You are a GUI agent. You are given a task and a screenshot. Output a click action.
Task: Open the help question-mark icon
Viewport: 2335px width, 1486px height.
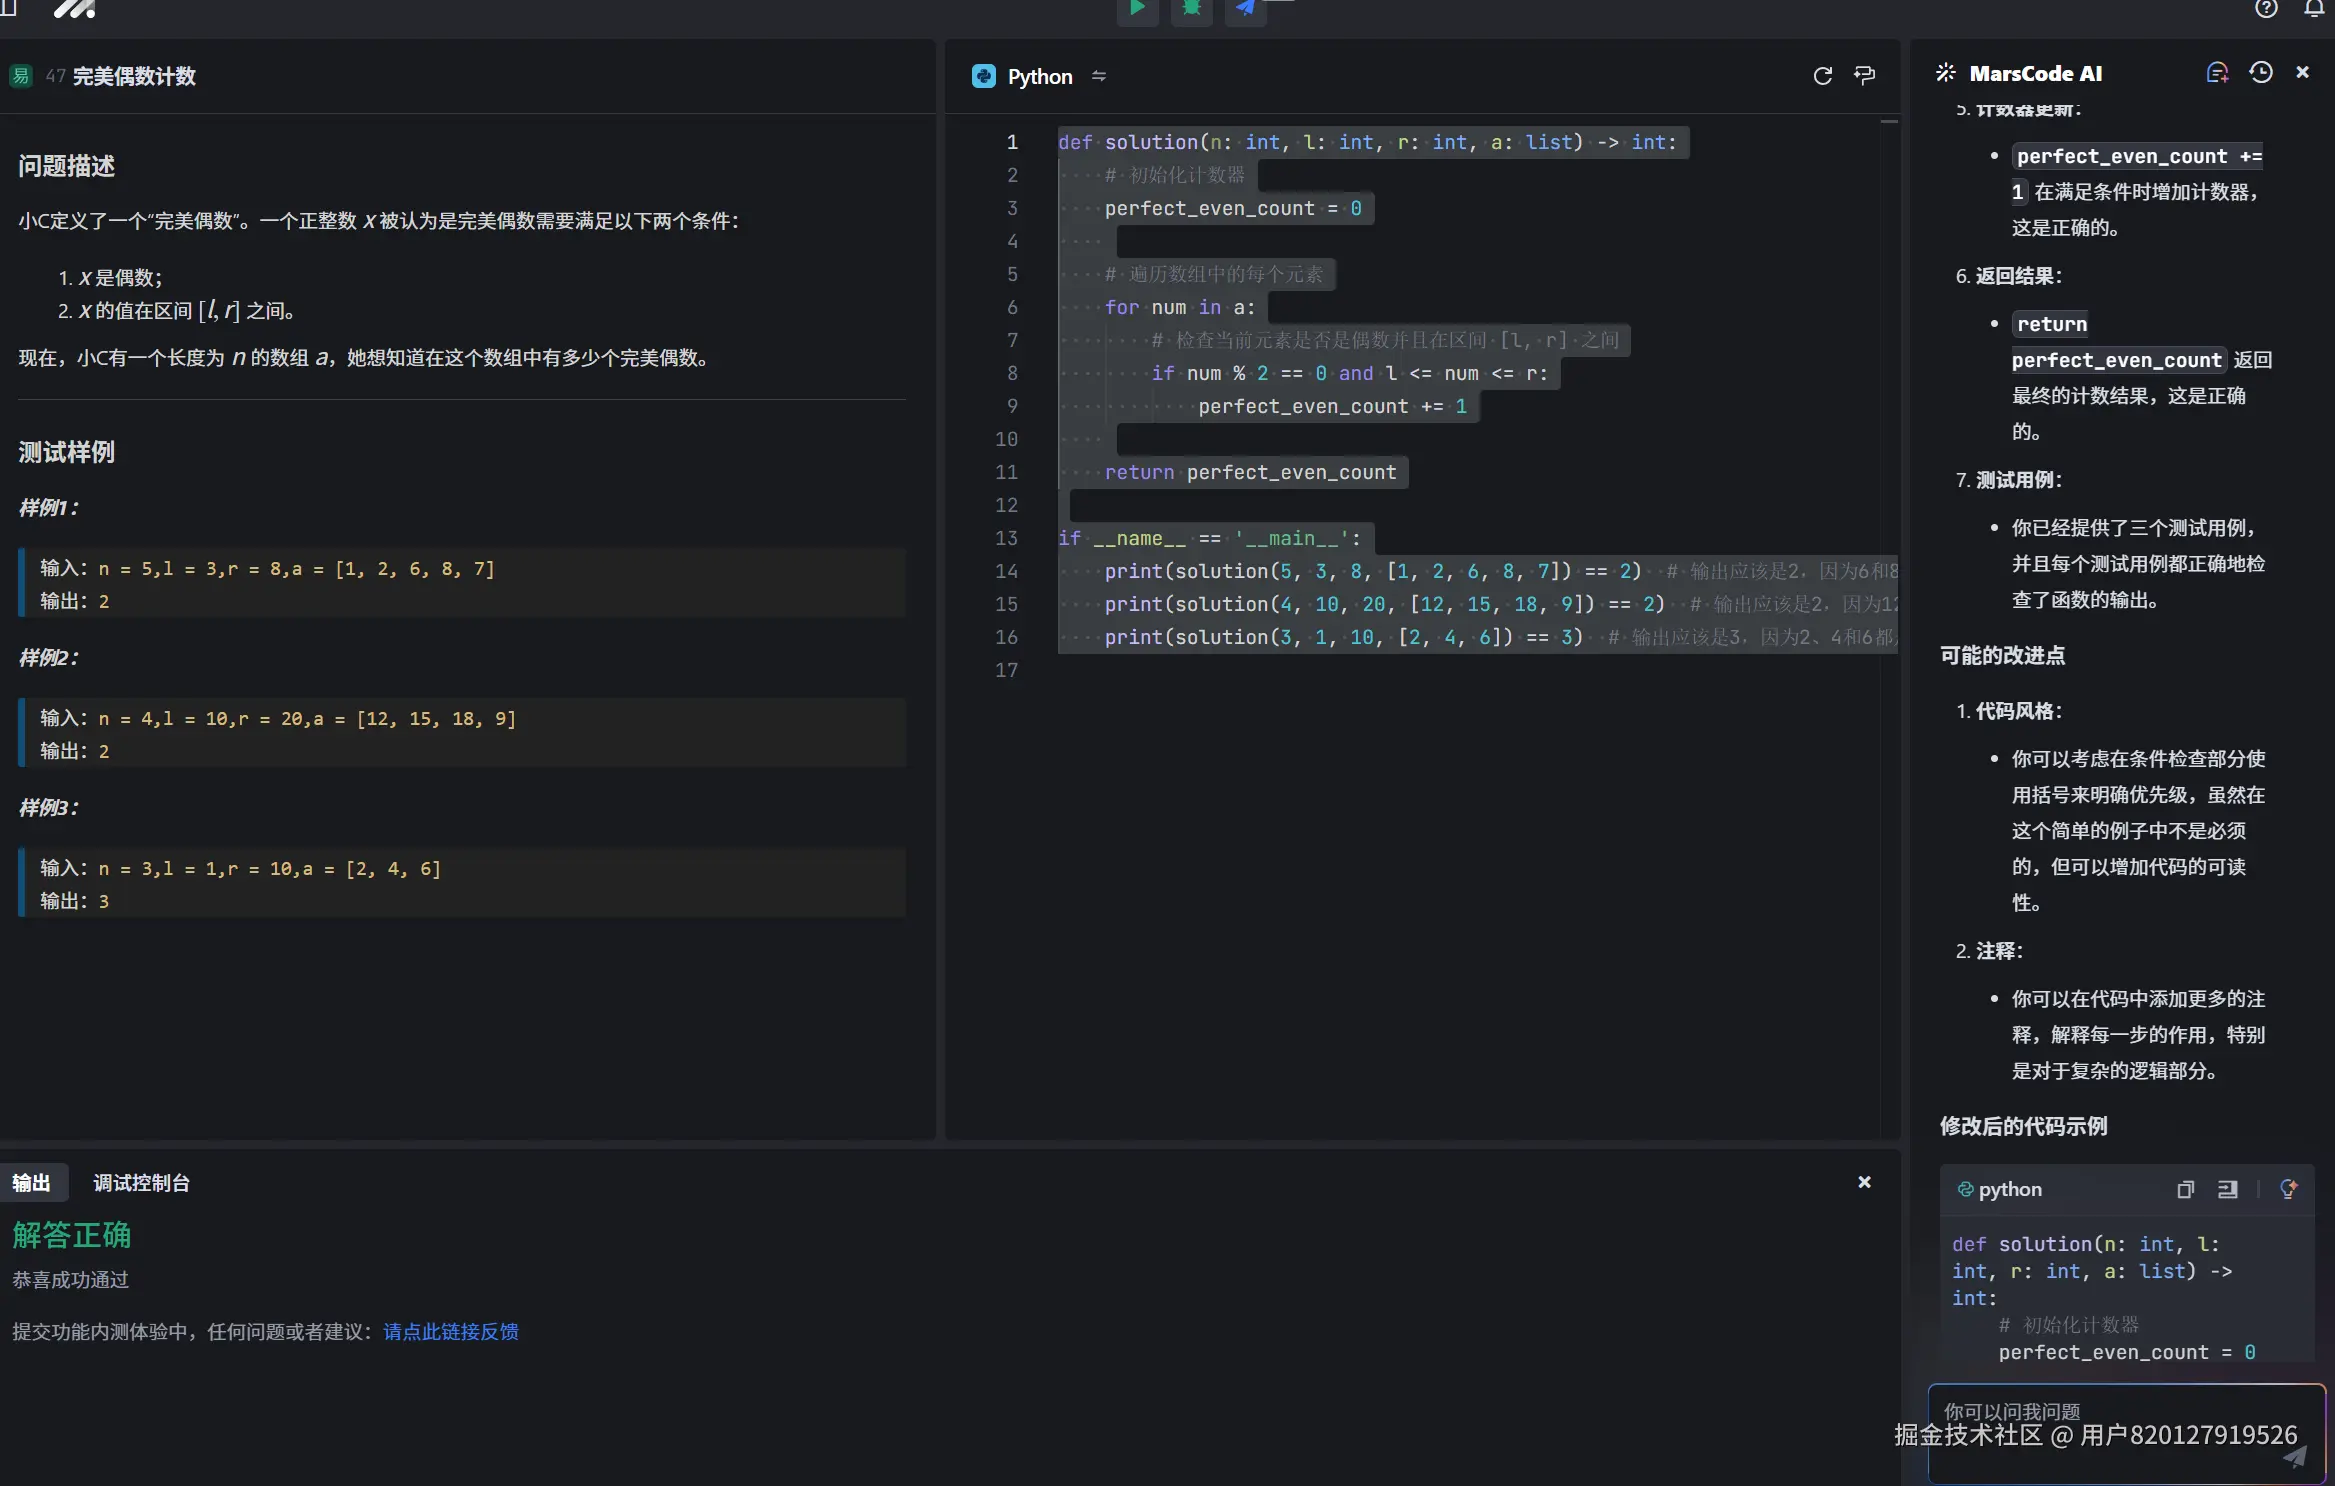point(2266,9)
